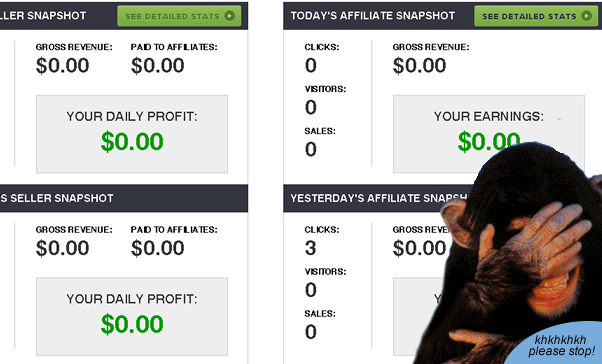Click today's affiliate Visitors count
This screenshot has width=602, height=364.
pos(311,107)
